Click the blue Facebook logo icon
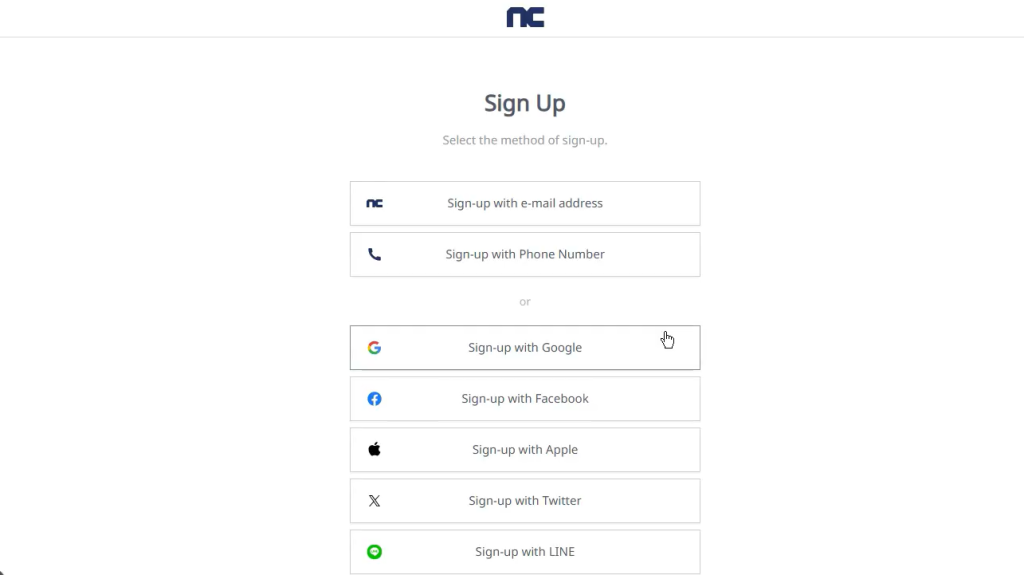The width and height of the screenshot is (1024, 575). 374,399
